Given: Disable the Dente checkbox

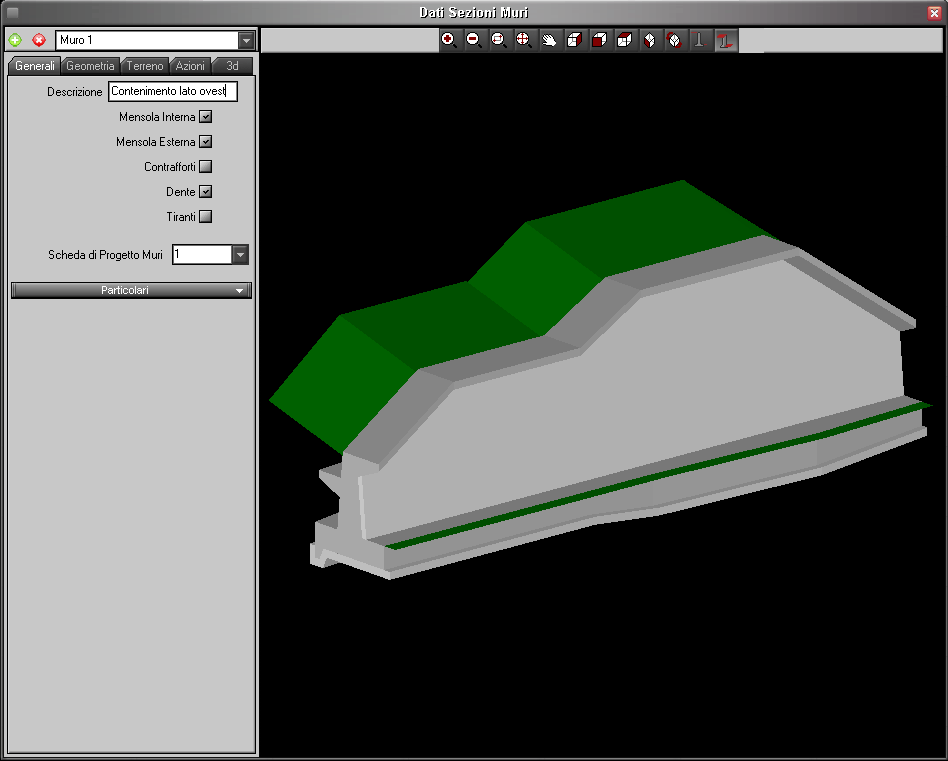Looking at the screenshot, I should [x=206, y=192].
